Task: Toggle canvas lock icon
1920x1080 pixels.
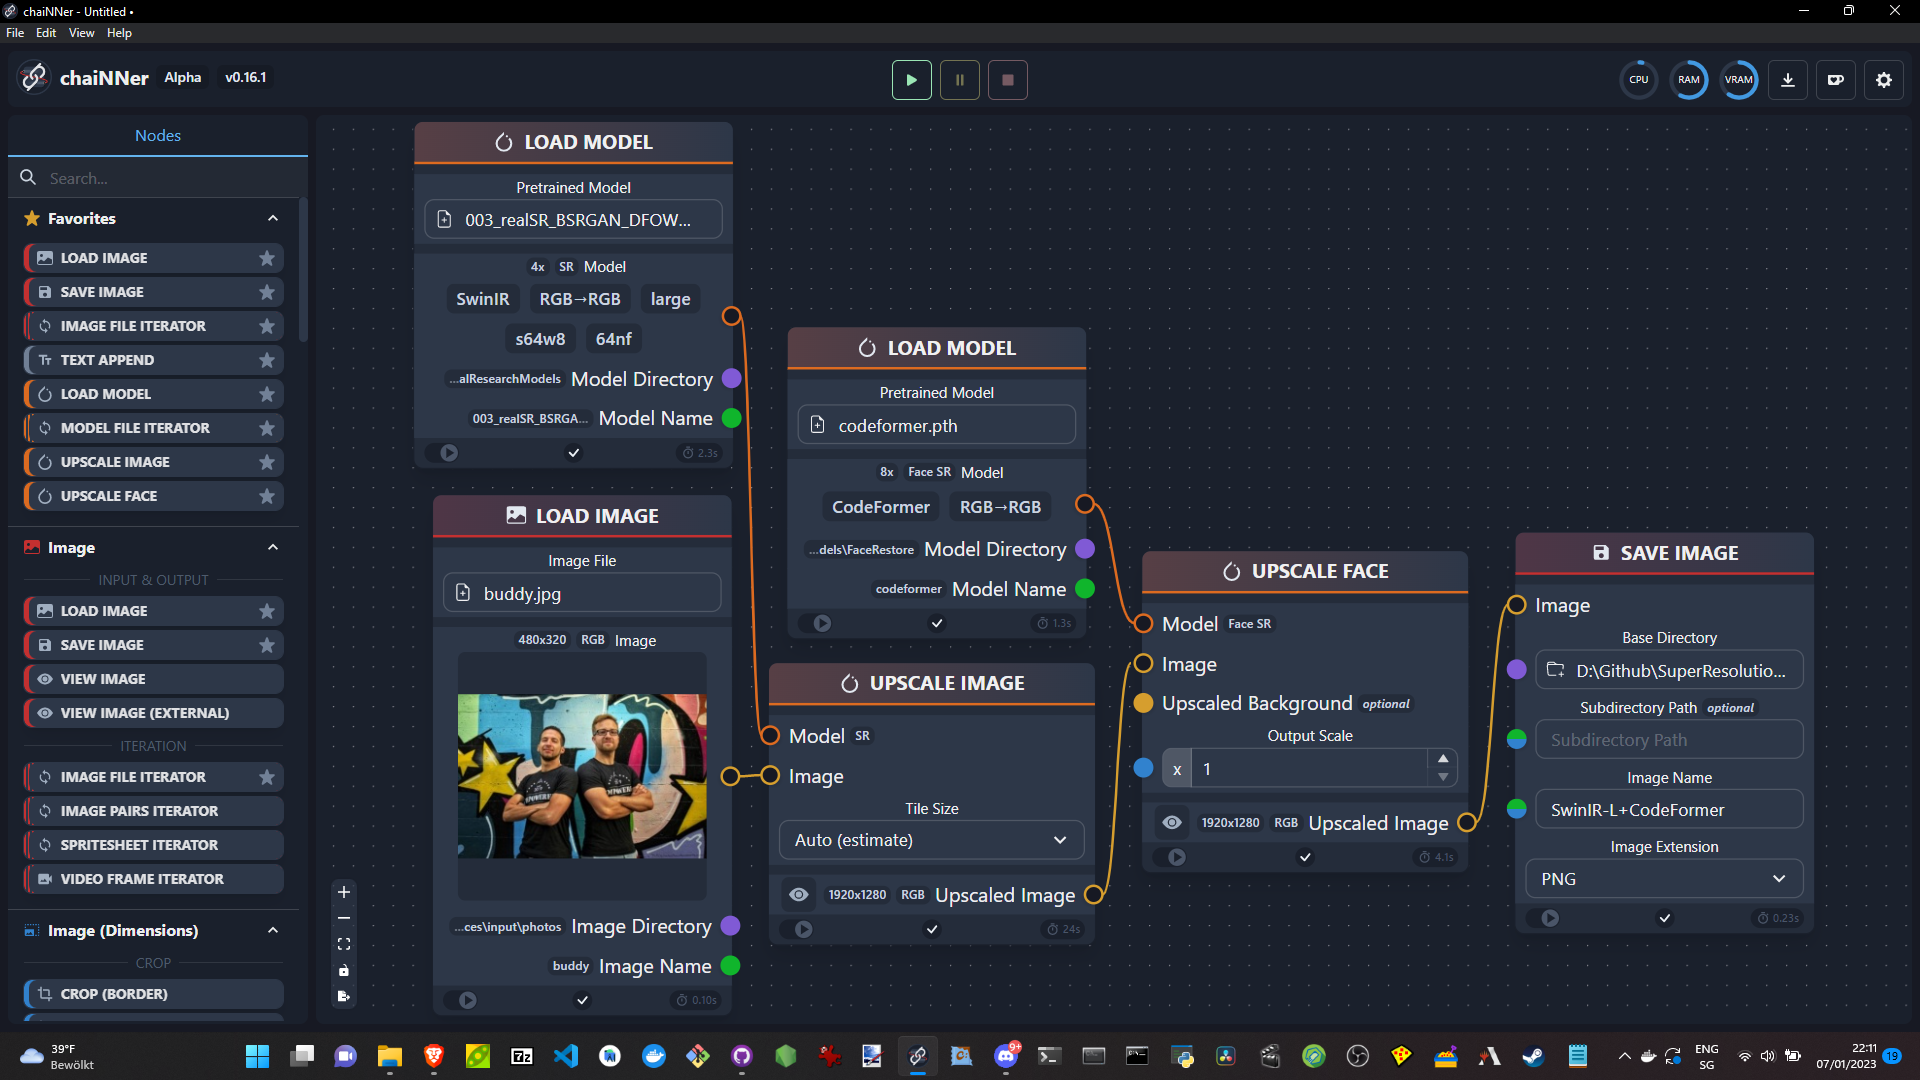Action: pos(344,970)
